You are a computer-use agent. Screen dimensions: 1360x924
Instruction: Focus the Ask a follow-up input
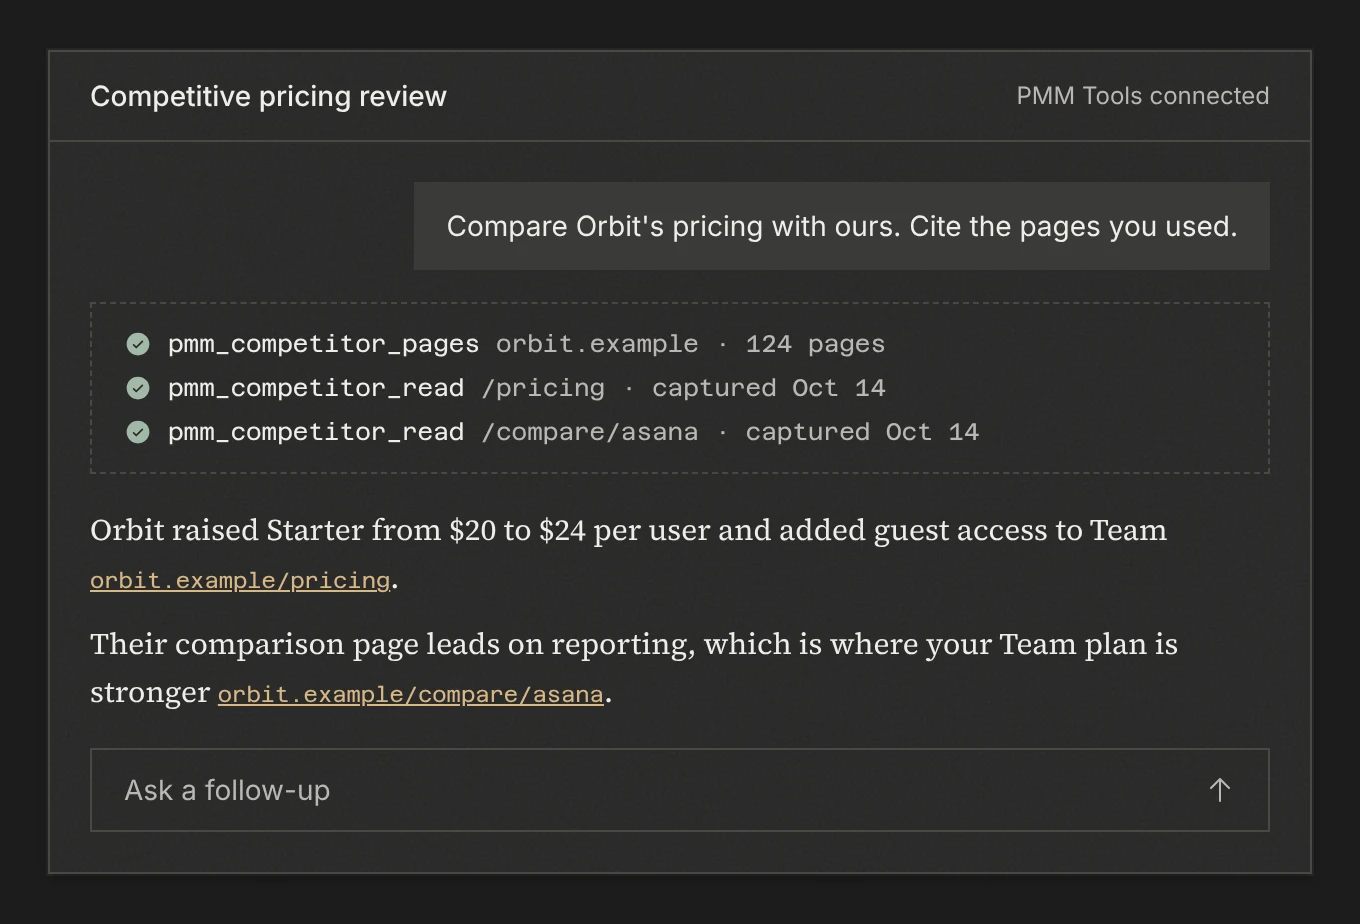click(680, 790)
